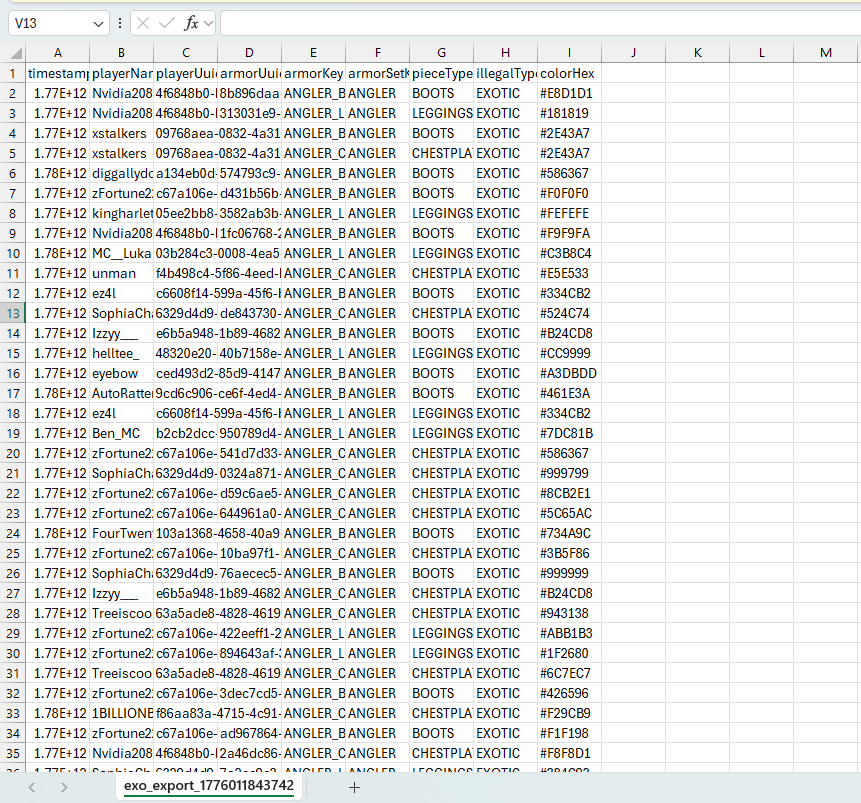
Task: Click player name cell kingharlet
Action: click(121, 213)
